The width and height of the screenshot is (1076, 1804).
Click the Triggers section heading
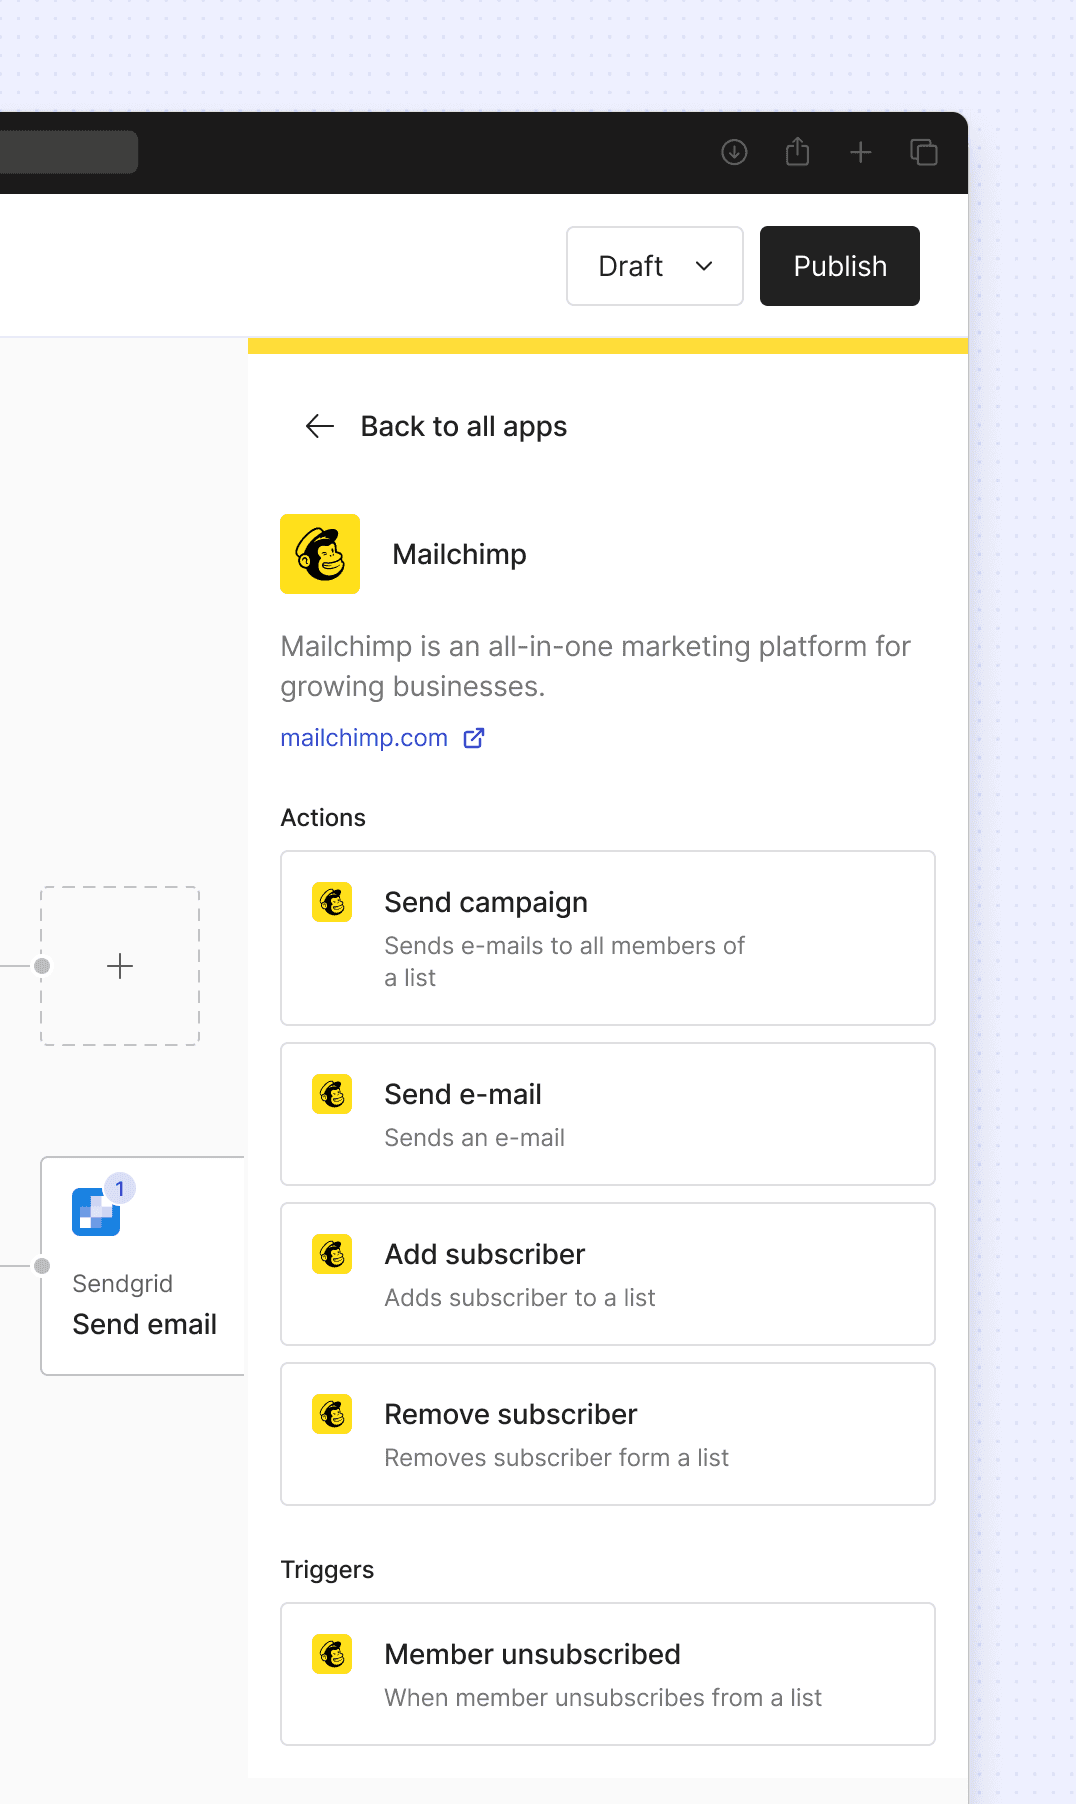(327, 1570)
